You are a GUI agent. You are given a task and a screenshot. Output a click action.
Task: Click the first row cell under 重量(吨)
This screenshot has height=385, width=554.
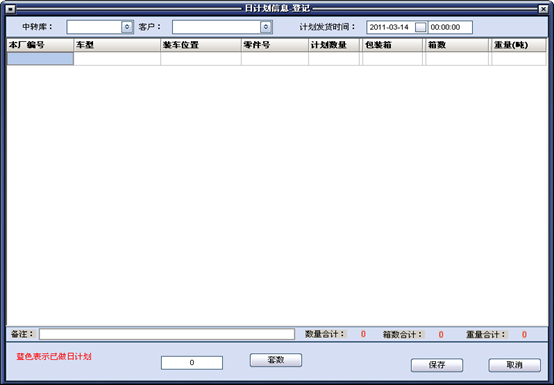[x=519, y=59]
